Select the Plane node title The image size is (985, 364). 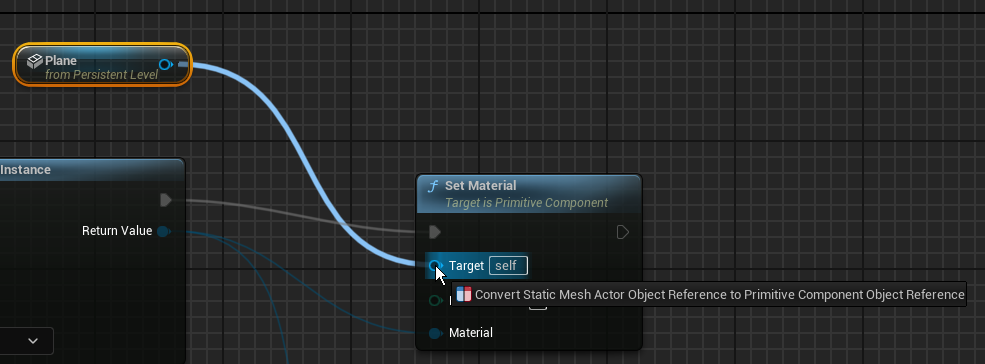tap(61, 61)
